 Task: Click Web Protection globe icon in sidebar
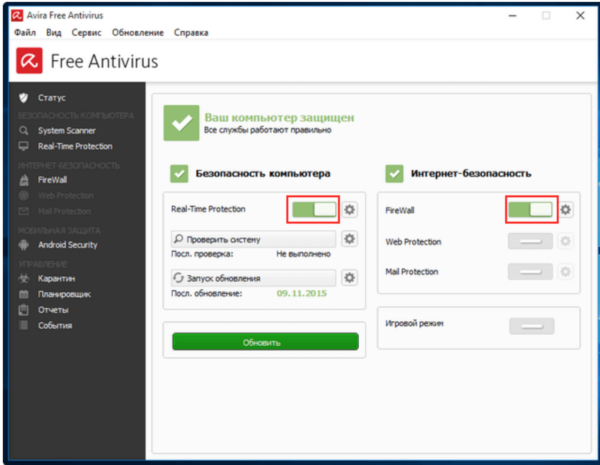pos(24,196)
